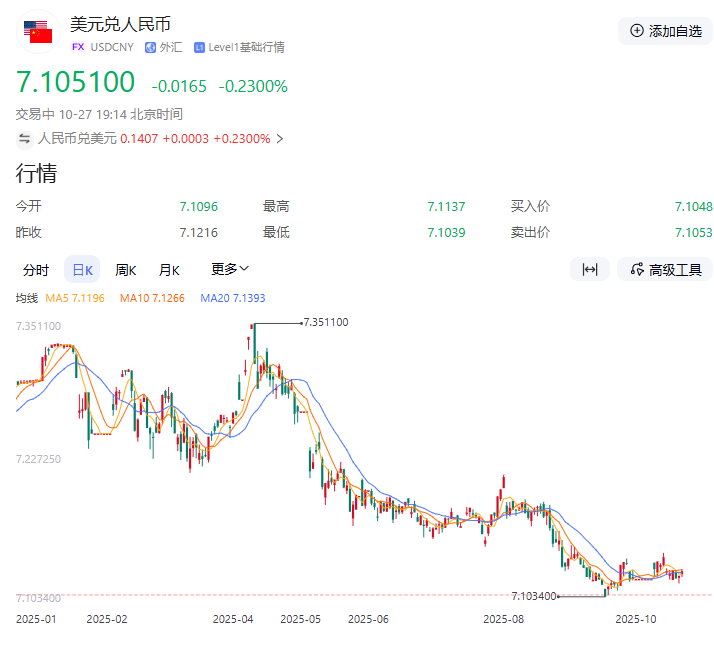Toggle the MA10 moving average legend
714x649 pixels.
(x=152, y=298)
